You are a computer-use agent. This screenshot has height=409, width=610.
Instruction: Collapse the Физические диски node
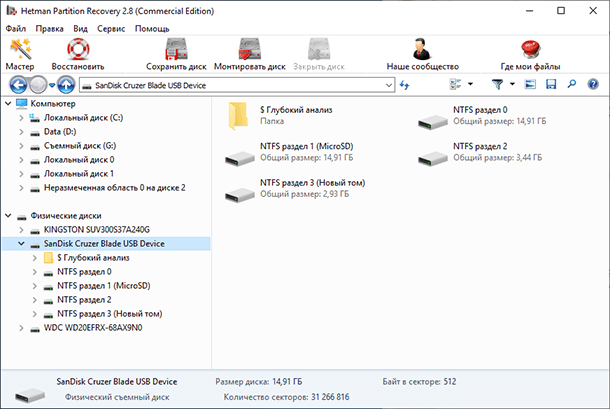point(8,216)
